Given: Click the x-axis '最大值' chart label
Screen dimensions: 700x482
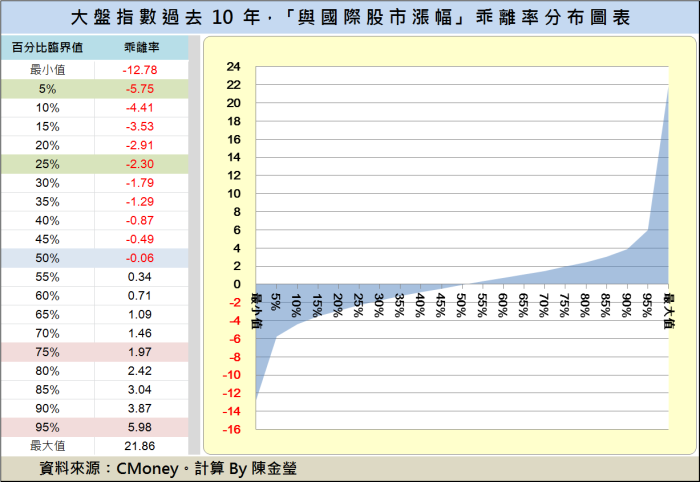Looking at the screenshot, I should click(668, 311).
